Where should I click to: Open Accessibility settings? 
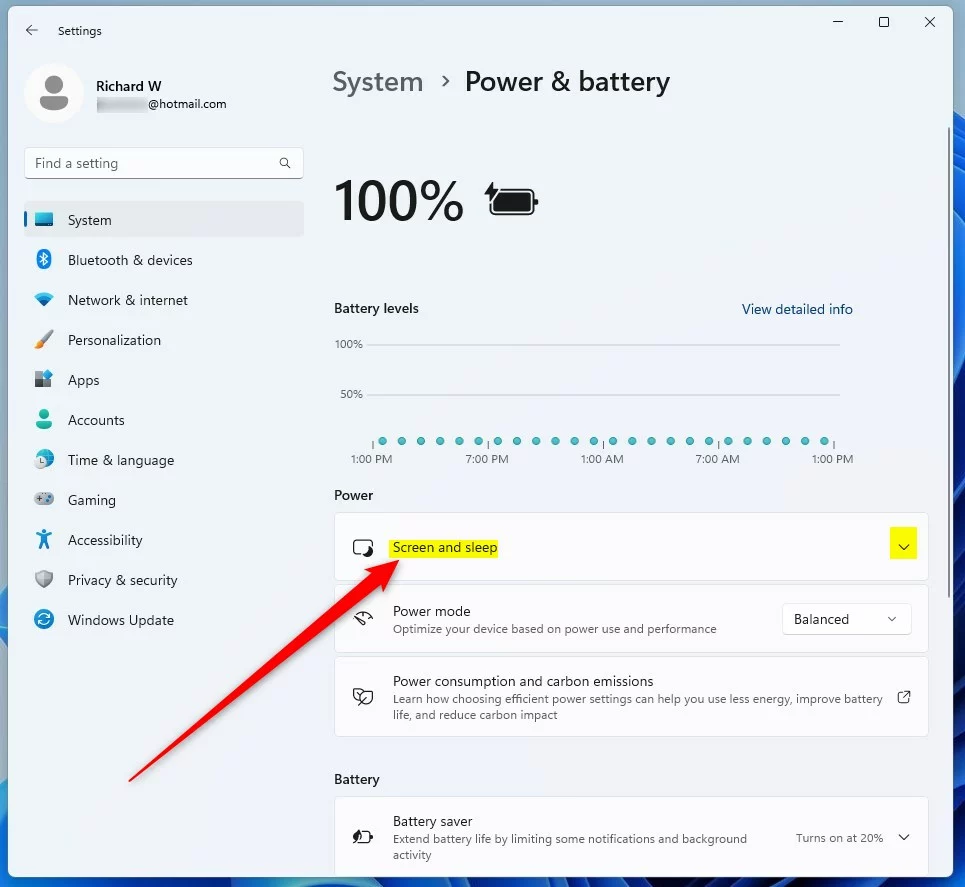[164, 540]
